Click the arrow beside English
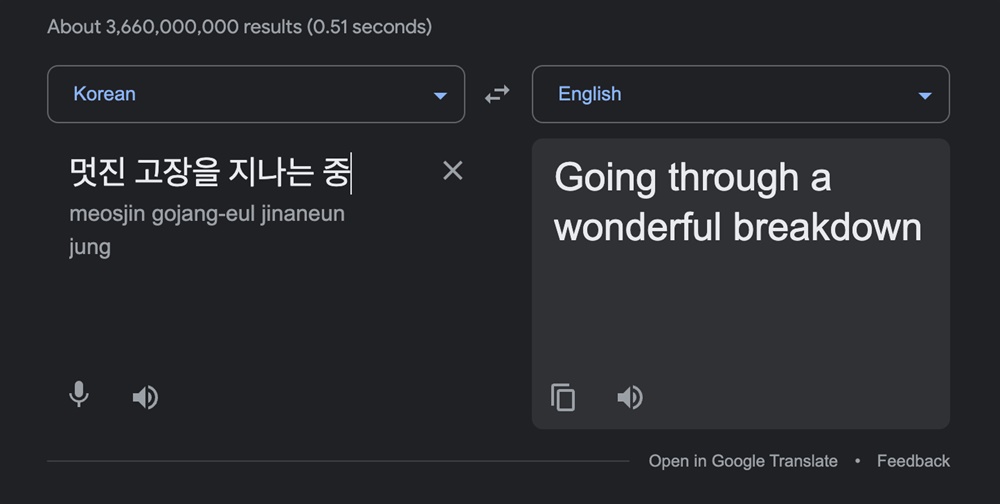 [x=925, y=96]
